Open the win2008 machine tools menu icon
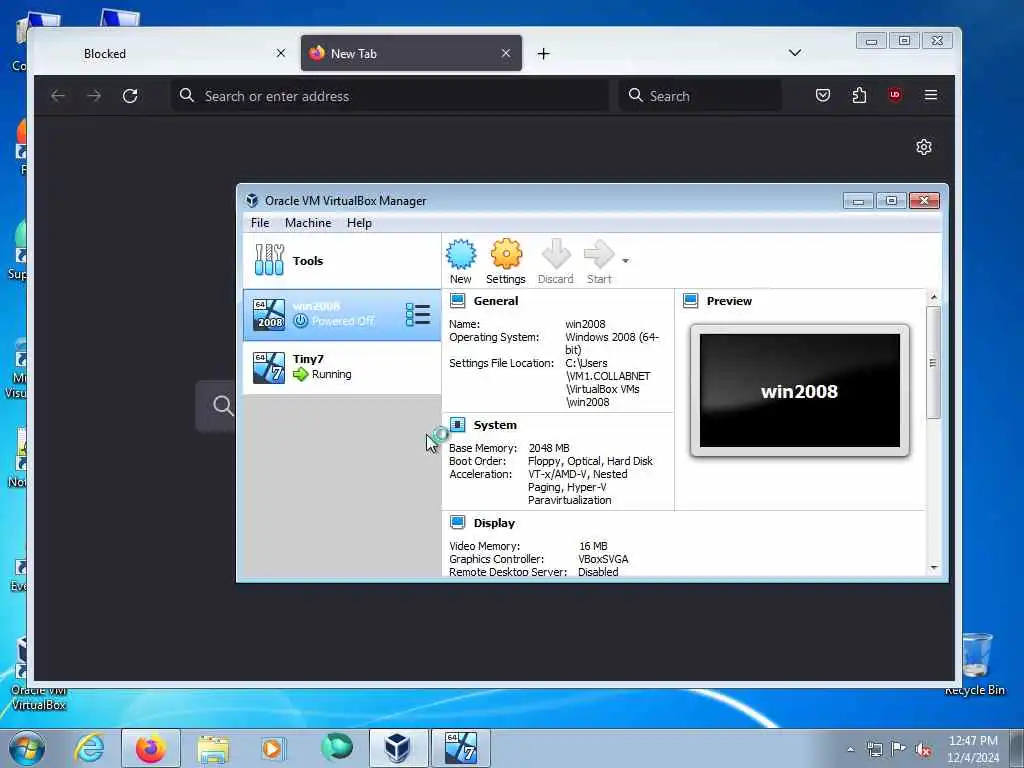 418,315
